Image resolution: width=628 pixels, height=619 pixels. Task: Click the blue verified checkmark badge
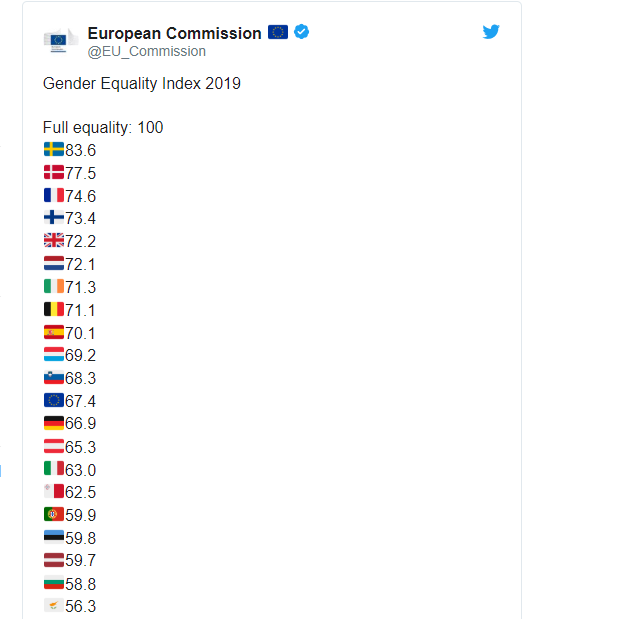pyautogui.click(x=301, y=32)
